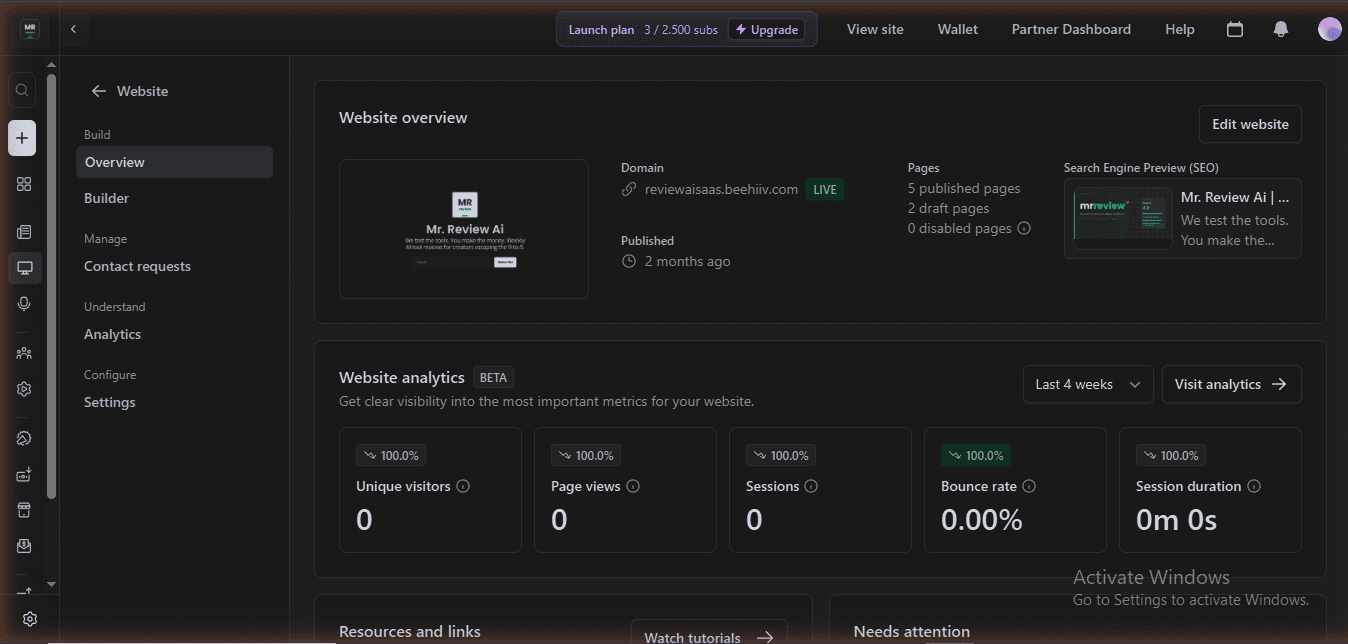Expand the Last 4 weeks dropdown
The width and height of the screenshot is (1348, 644).
(1088, 384)
